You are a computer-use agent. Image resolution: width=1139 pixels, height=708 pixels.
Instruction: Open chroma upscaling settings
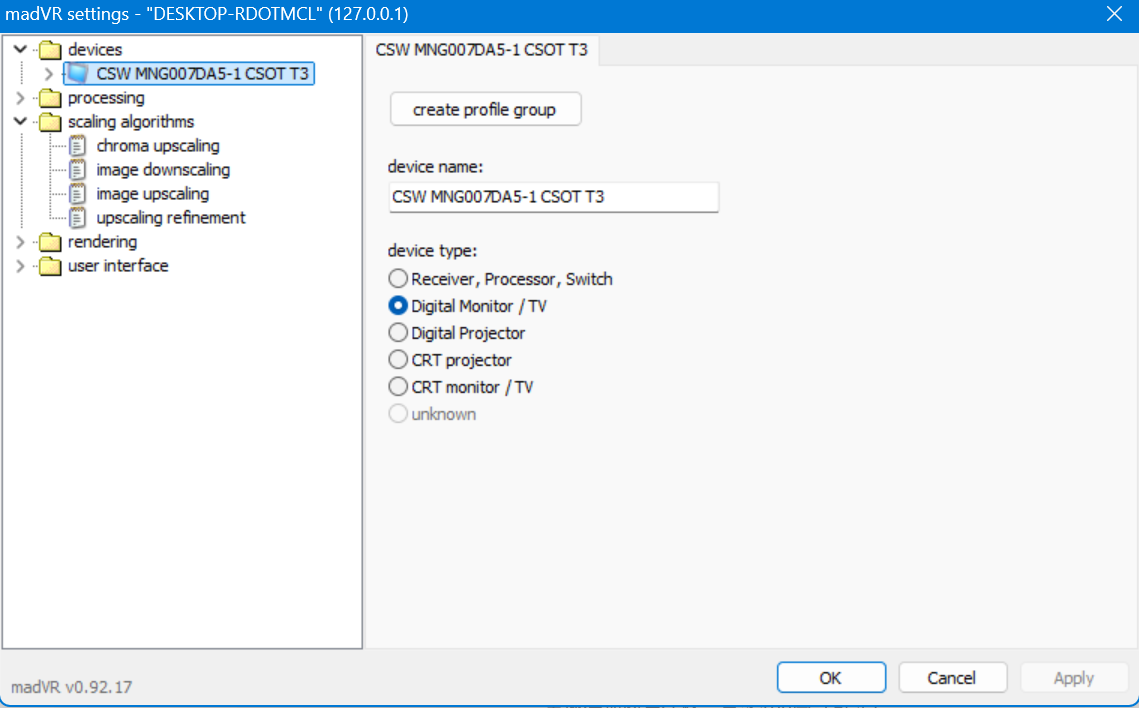click(158, 146)
